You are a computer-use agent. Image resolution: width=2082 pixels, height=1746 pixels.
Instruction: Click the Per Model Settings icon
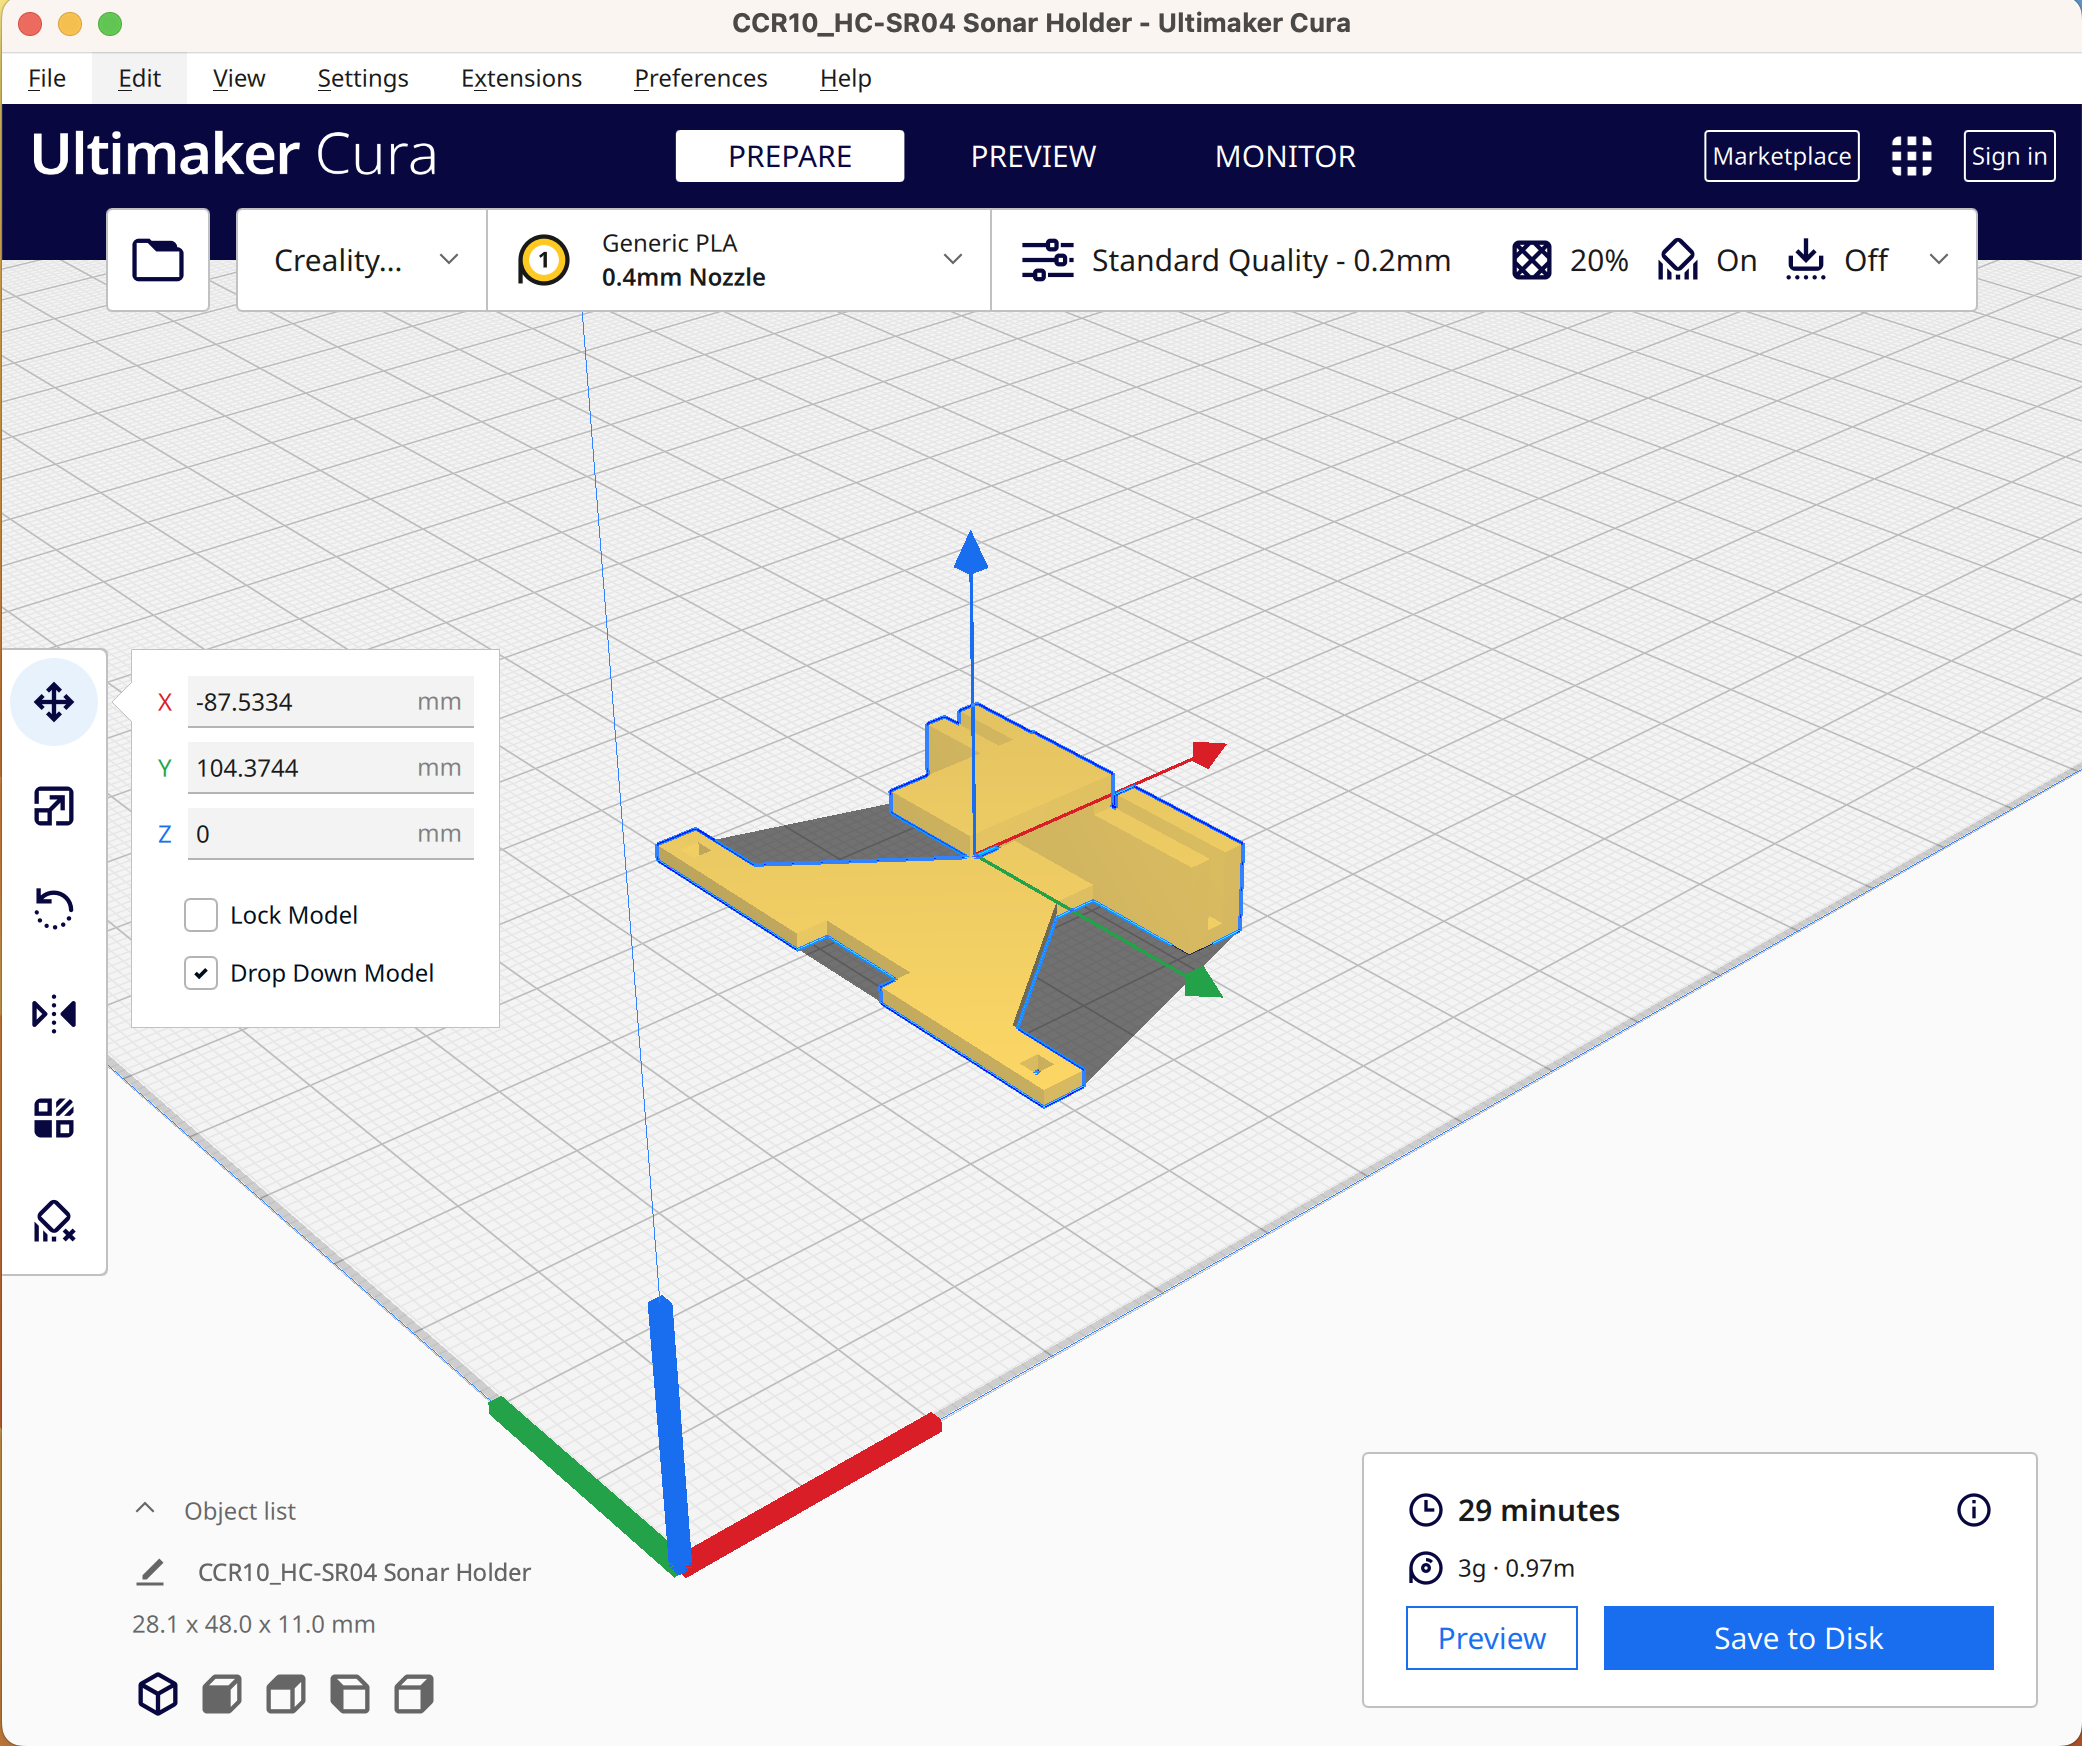[52, 1116]
